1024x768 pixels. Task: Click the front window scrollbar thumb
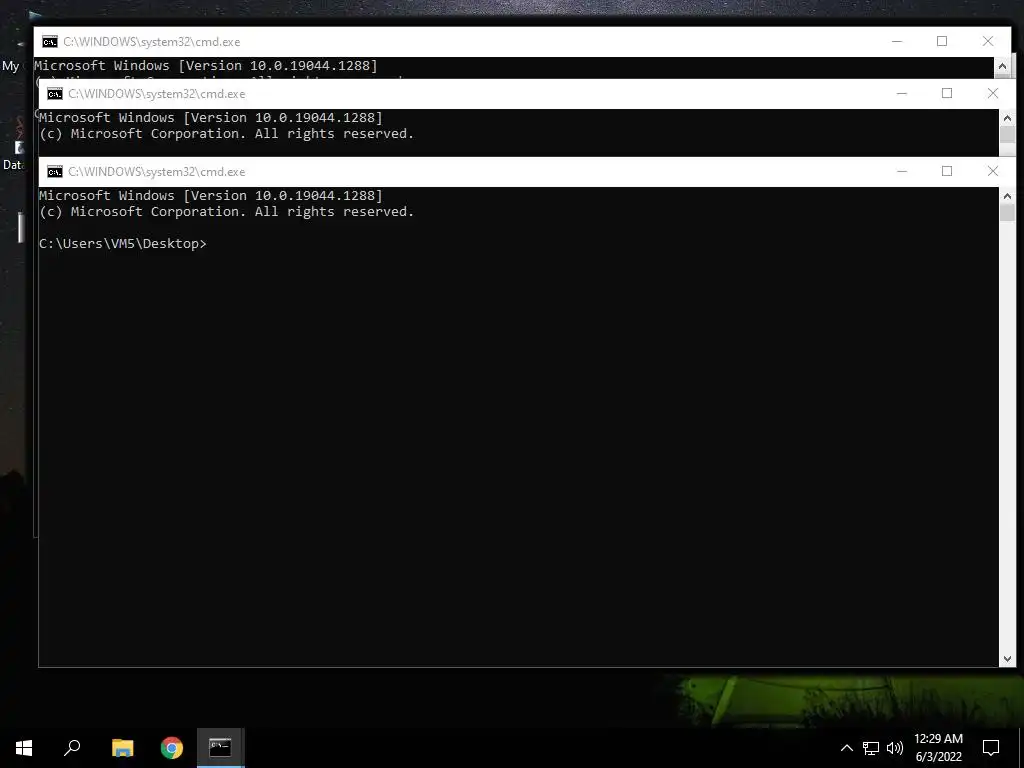pos(1007,213)
